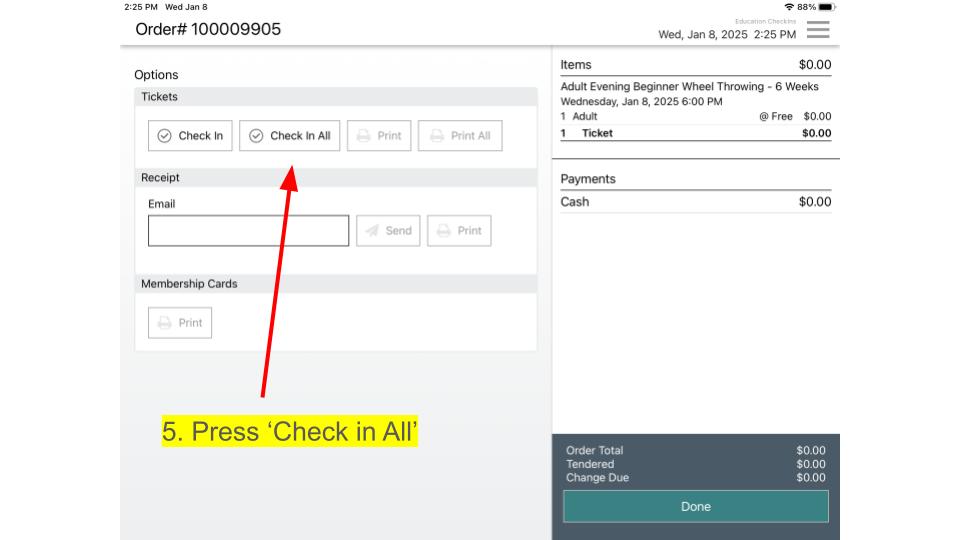Print the membership cards
The height and width of the screenshot is (540, 960).
(180, 323)
